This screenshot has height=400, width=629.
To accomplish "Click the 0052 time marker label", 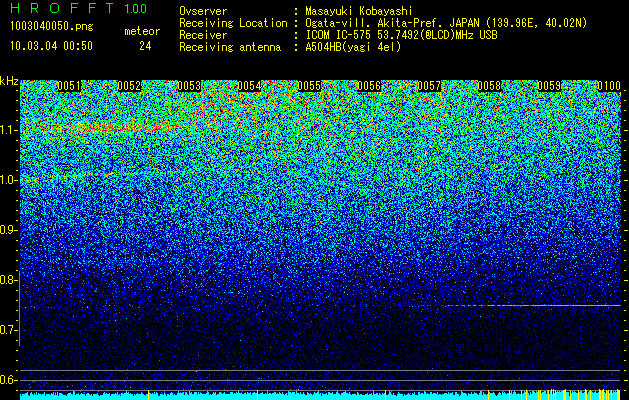I will (x=129, y=86).
